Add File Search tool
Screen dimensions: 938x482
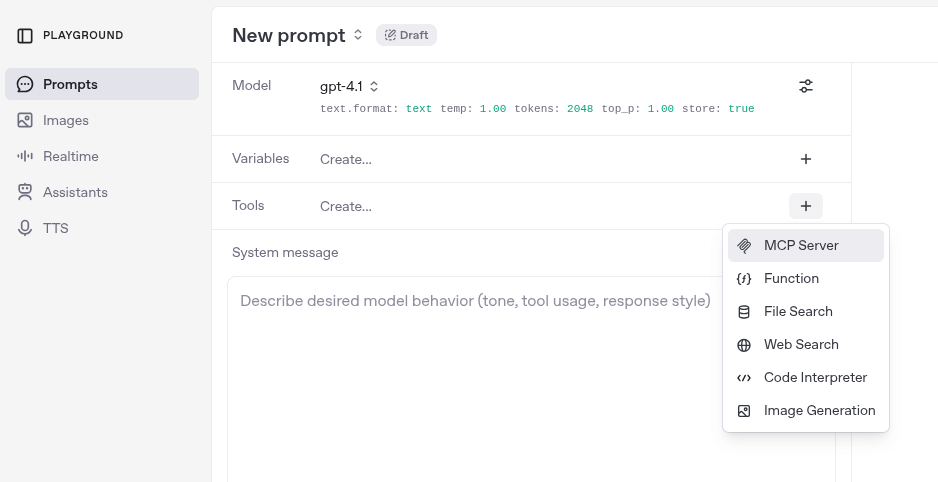pyautogui.click(x=797, y=312)
